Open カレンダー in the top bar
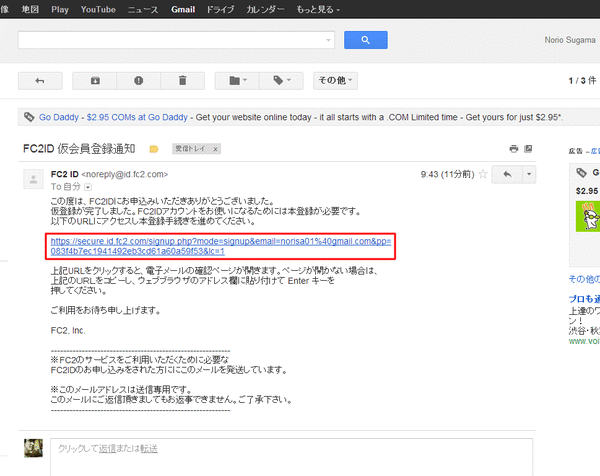This screenshot has height=476, width=600. pos(265,9)
